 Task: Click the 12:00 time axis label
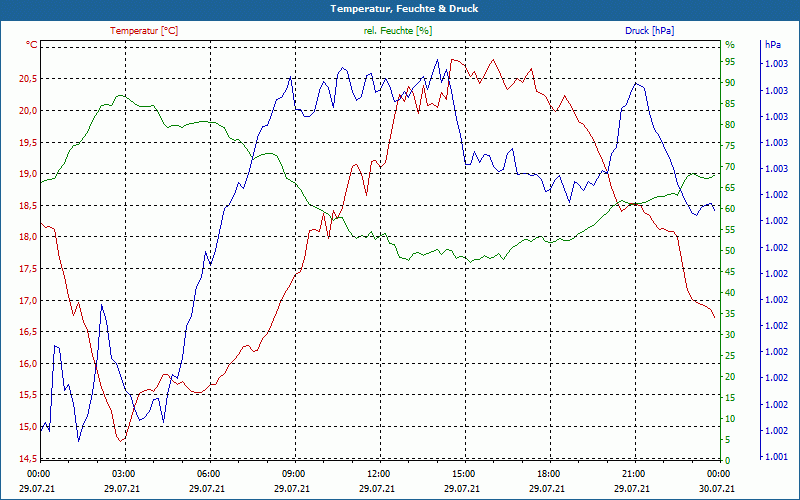point(378,474)
